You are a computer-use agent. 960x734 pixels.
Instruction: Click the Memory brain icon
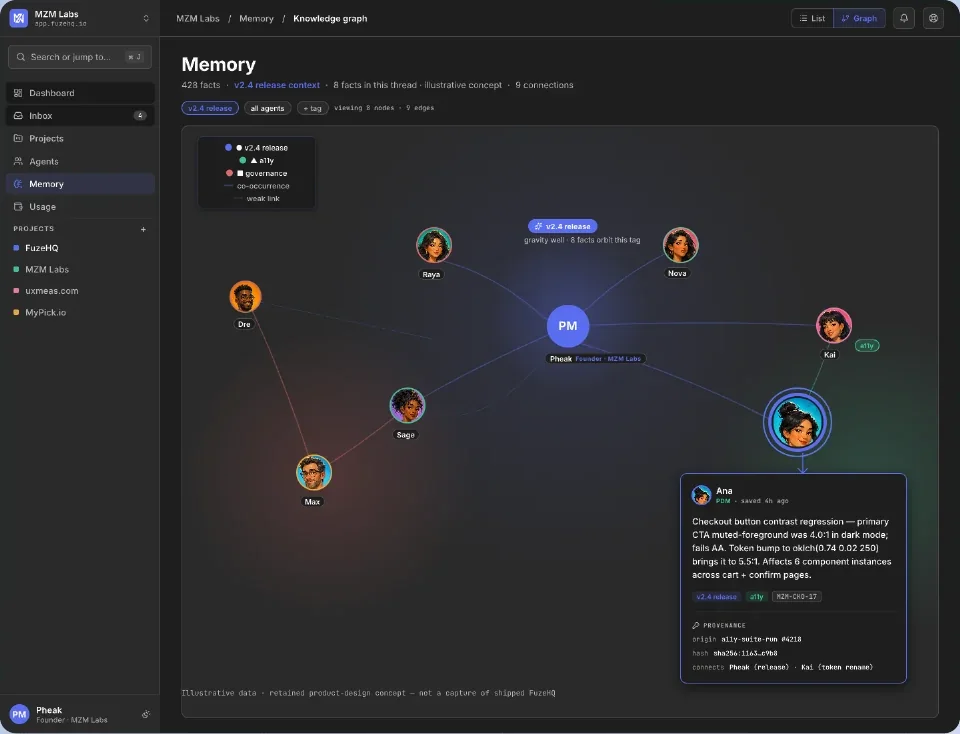pos(18,184)
